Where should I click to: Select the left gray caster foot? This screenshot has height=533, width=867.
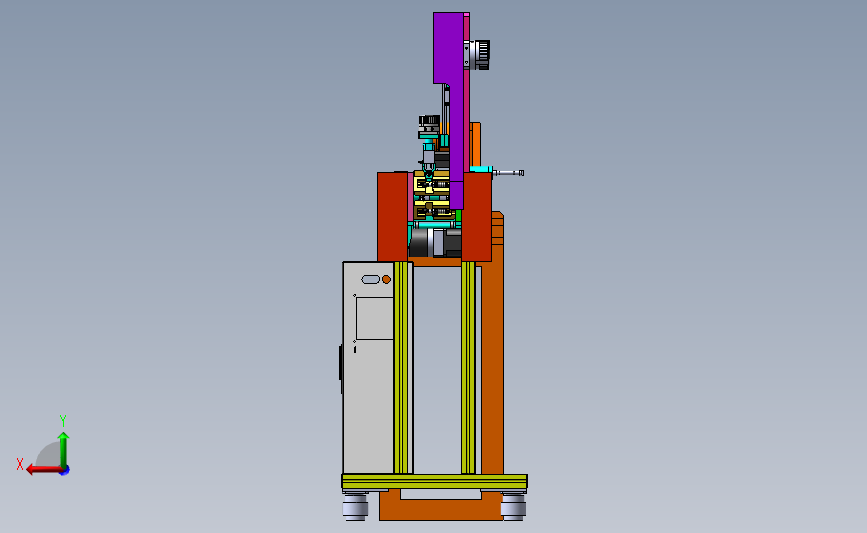(355, 506)
